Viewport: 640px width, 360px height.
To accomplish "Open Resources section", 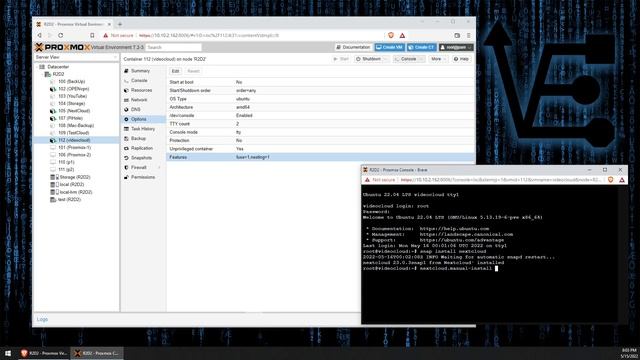I will tap(141, 90).
